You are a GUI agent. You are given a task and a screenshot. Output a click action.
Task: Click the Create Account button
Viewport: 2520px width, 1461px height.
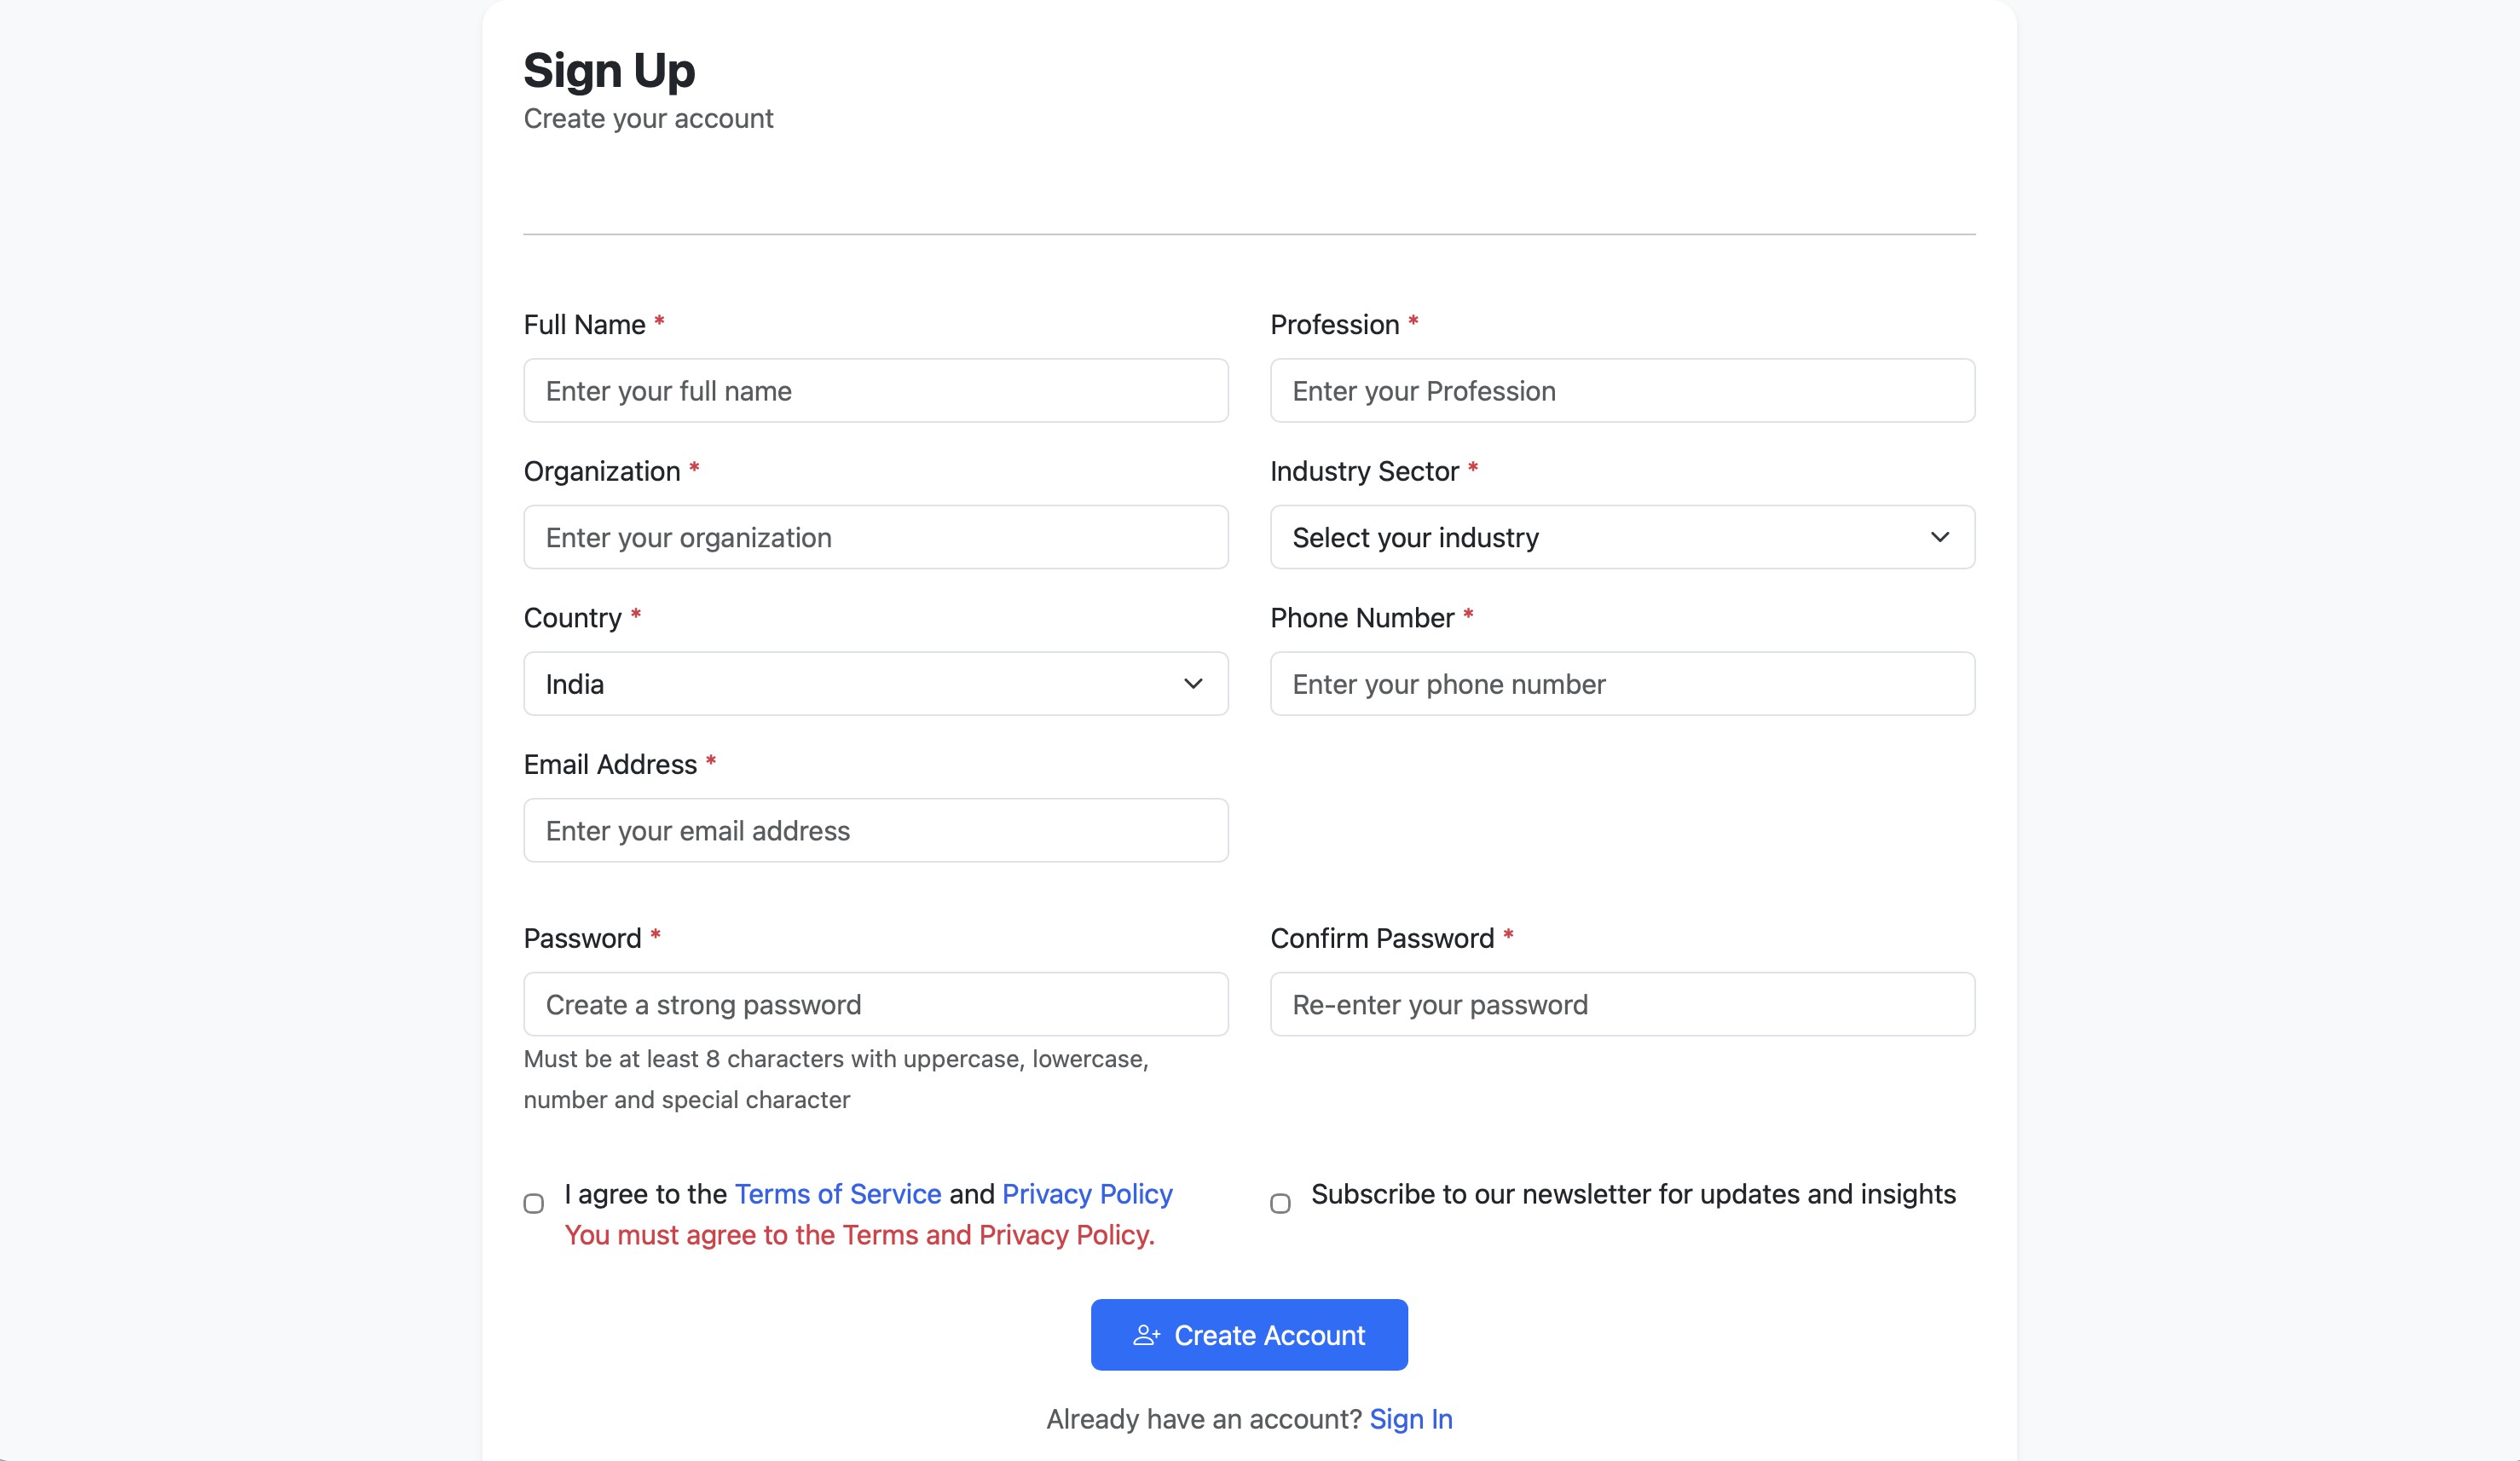[x=1248, y=1334]
